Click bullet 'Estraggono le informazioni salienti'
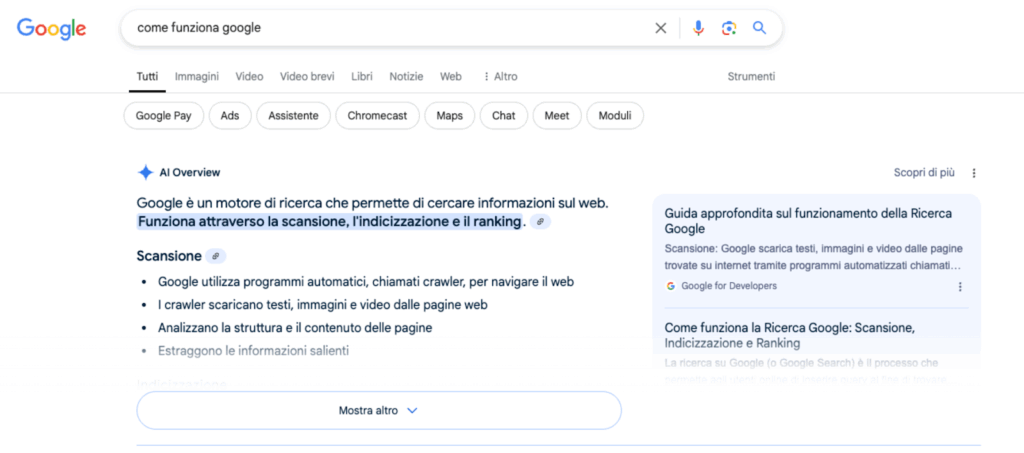 coord(253,351)
